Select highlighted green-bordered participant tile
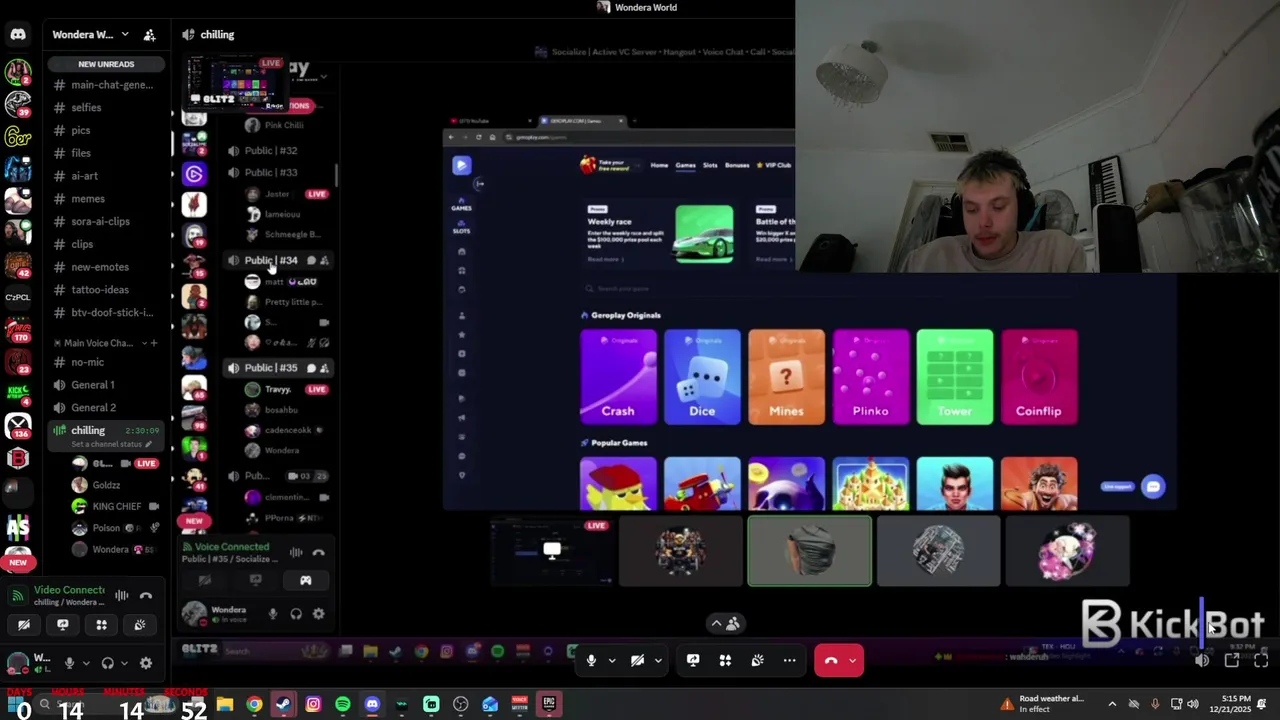The width and height of the screenshot is (1280, 720). pyautogui.click(x=809, y=551)
